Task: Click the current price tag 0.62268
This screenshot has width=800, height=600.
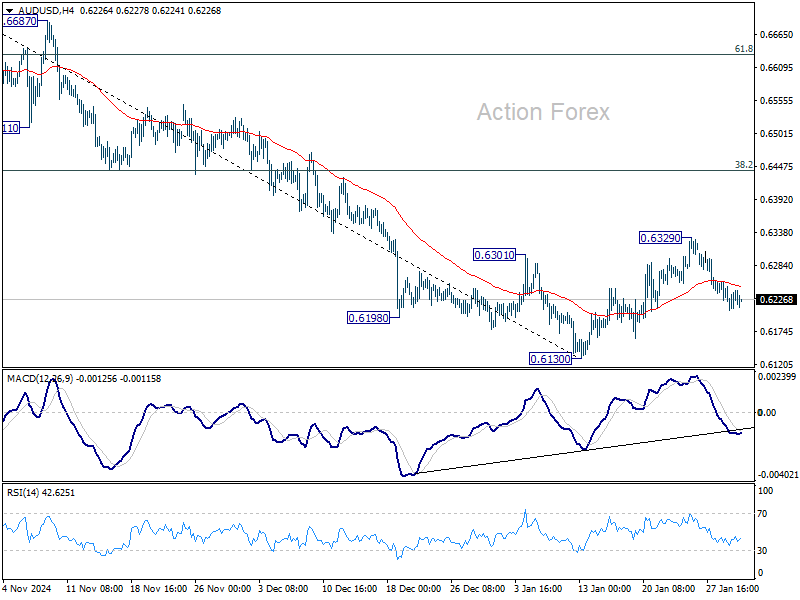Action: 776,299
